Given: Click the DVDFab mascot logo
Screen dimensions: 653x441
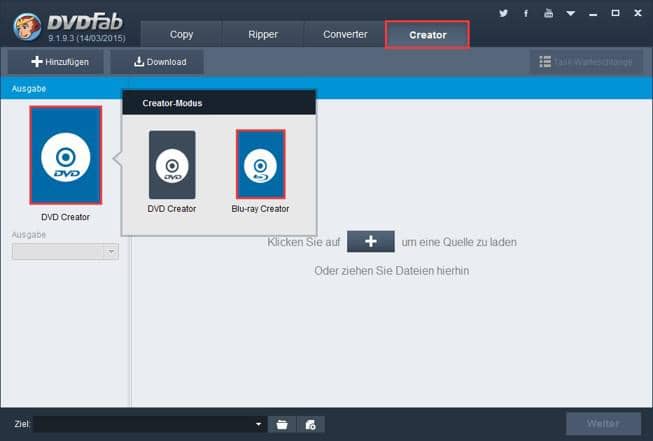Looking at the screenshot, I should click(x=27, y=27).
